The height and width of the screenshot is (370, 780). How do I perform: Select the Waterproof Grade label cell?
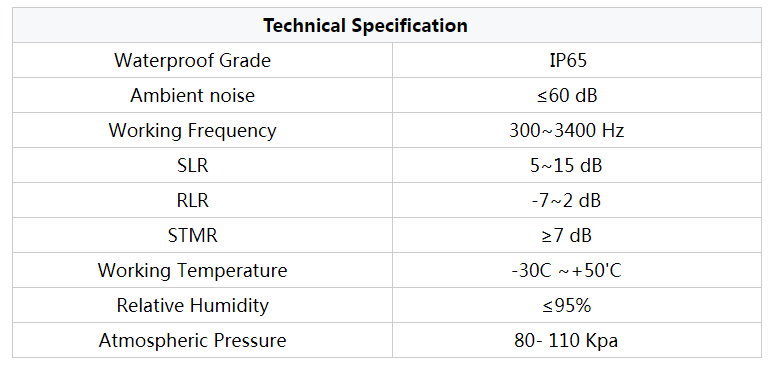point(202,60)
